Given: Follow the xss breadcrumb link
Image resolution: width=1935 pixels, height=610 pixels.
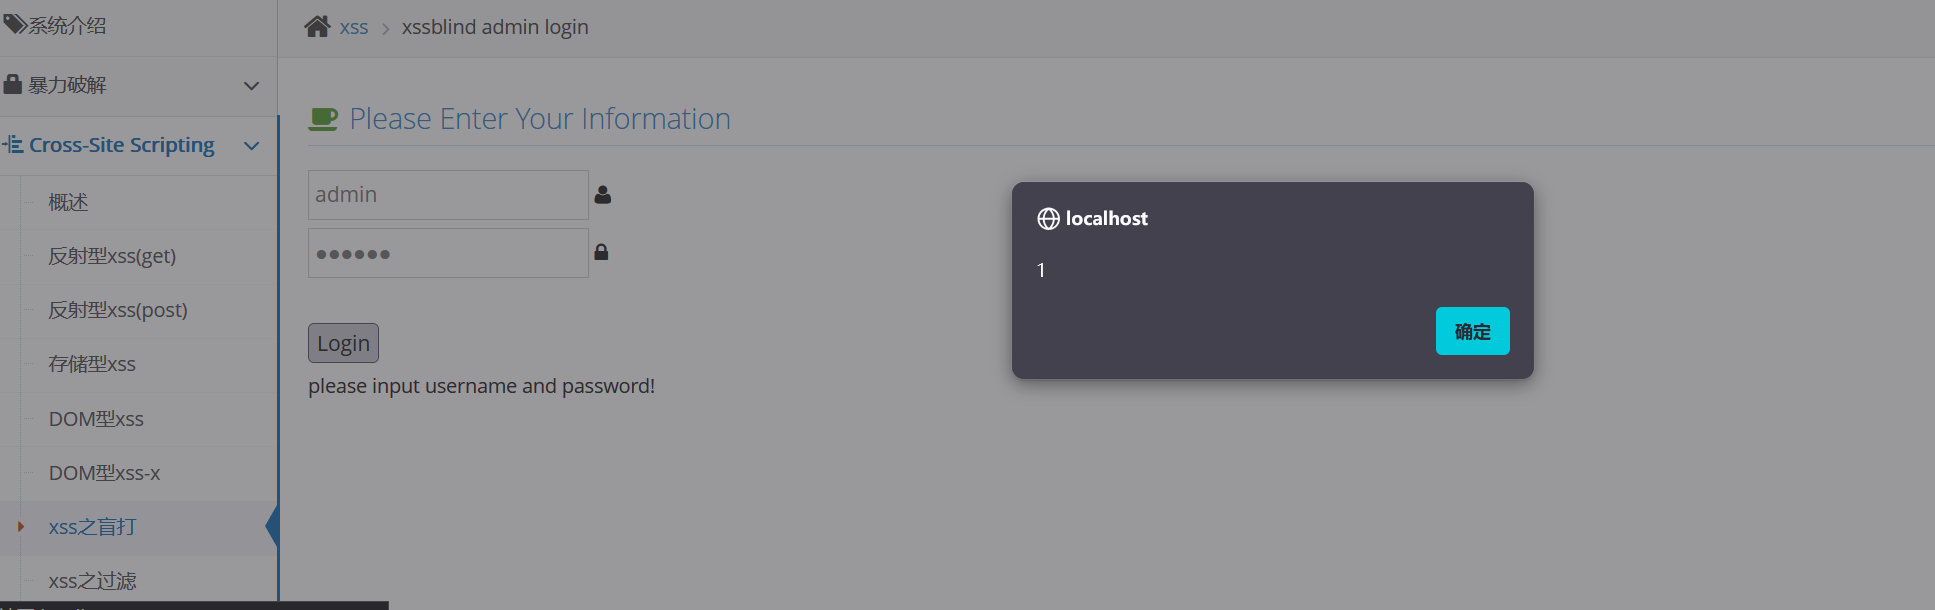Looking at the screenshot, I should [354, 28].
